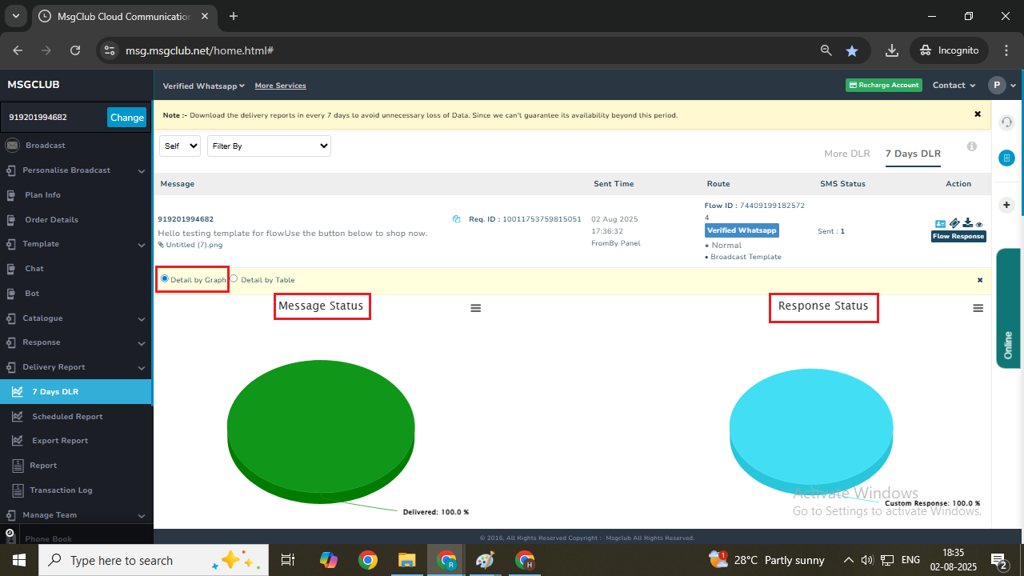Viewport: 1024px width, 576px height.
Task: Open the taskbar notification center
Action: coord(998,560)
